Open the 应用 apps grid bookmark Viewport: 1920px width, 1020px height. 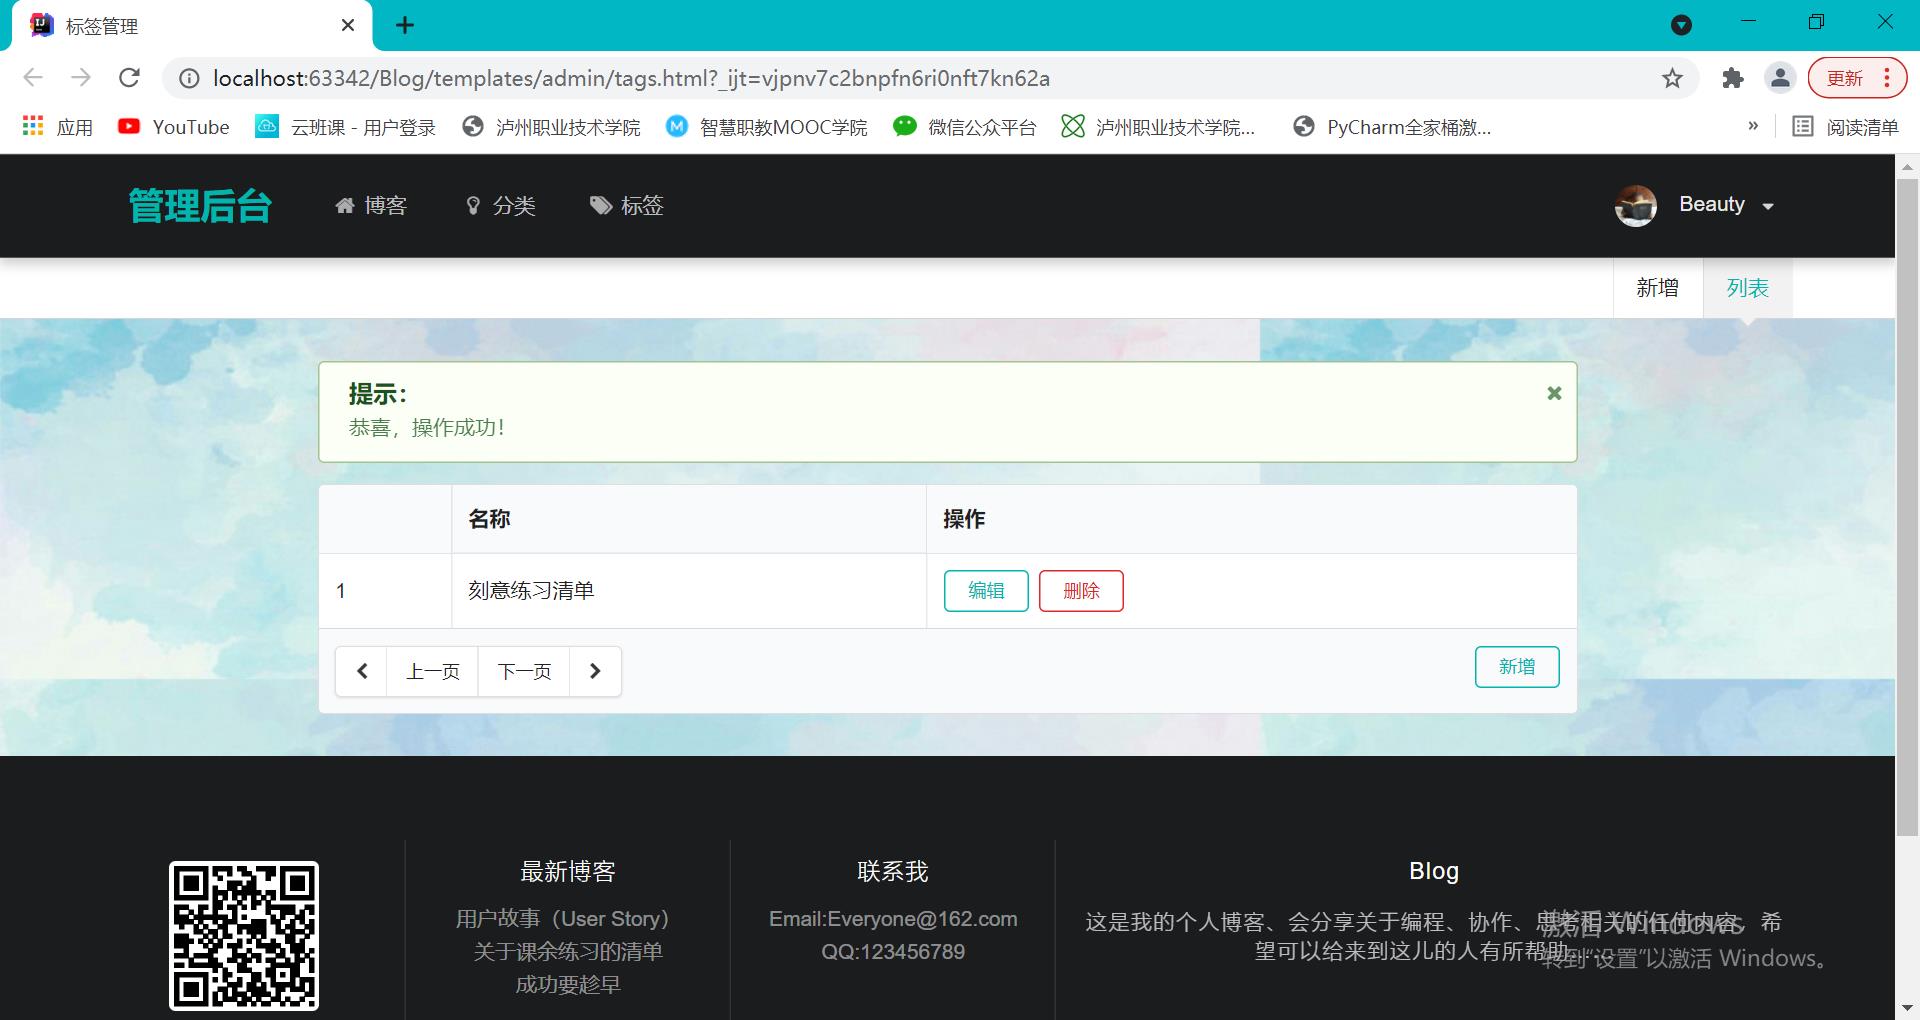pyautogui.click(x=58, y=127)
